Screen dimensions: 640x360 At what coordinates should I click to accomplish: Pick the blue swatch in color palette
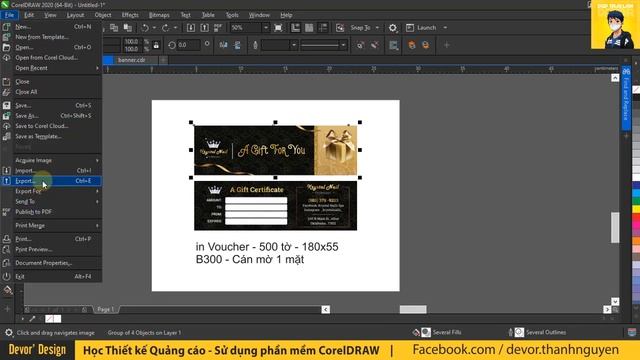point(636,185)
